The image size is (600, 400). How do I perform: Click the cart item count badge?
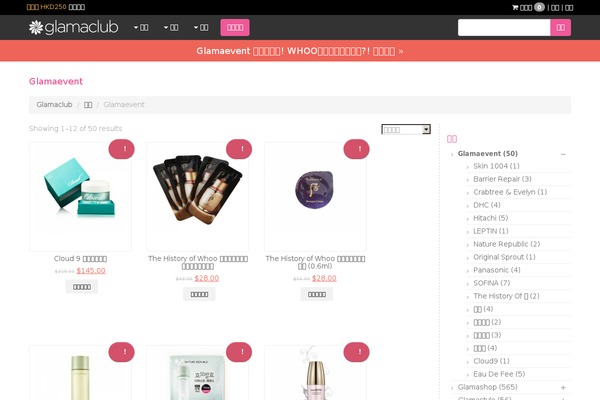click(539, 7)
